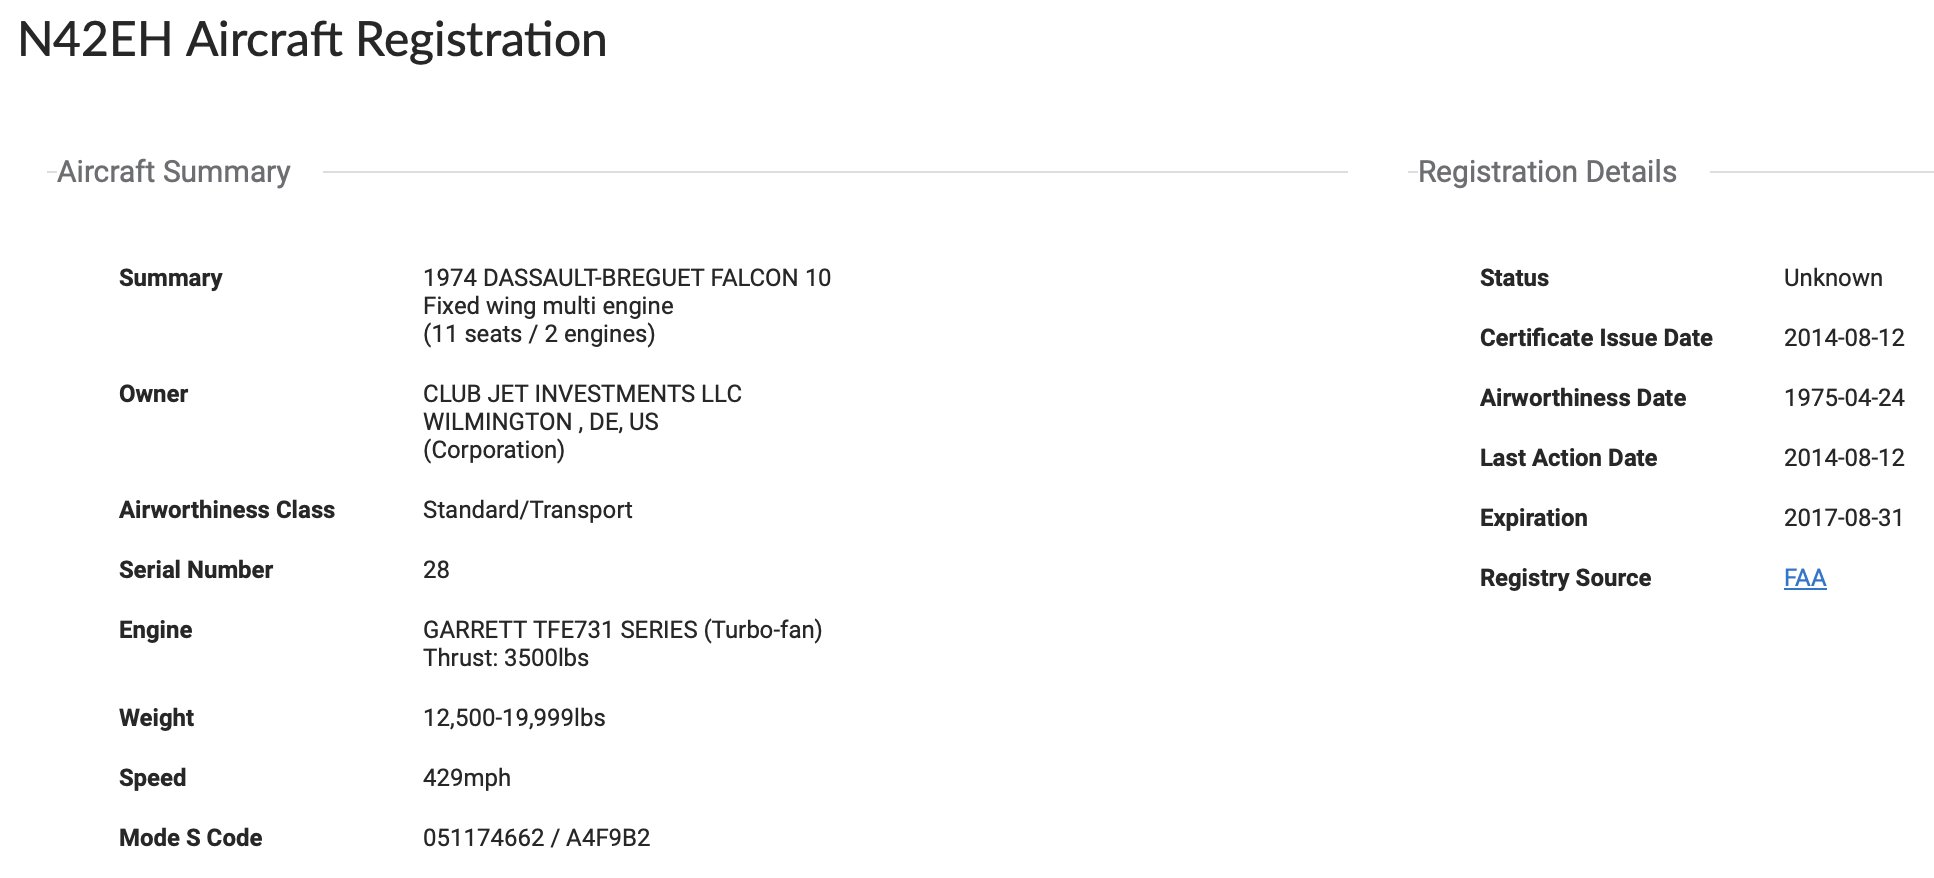This screenshot has height=878, width=1934.
Task: Click the Expiration date 2017-08-31
Action: (1843, 518)
